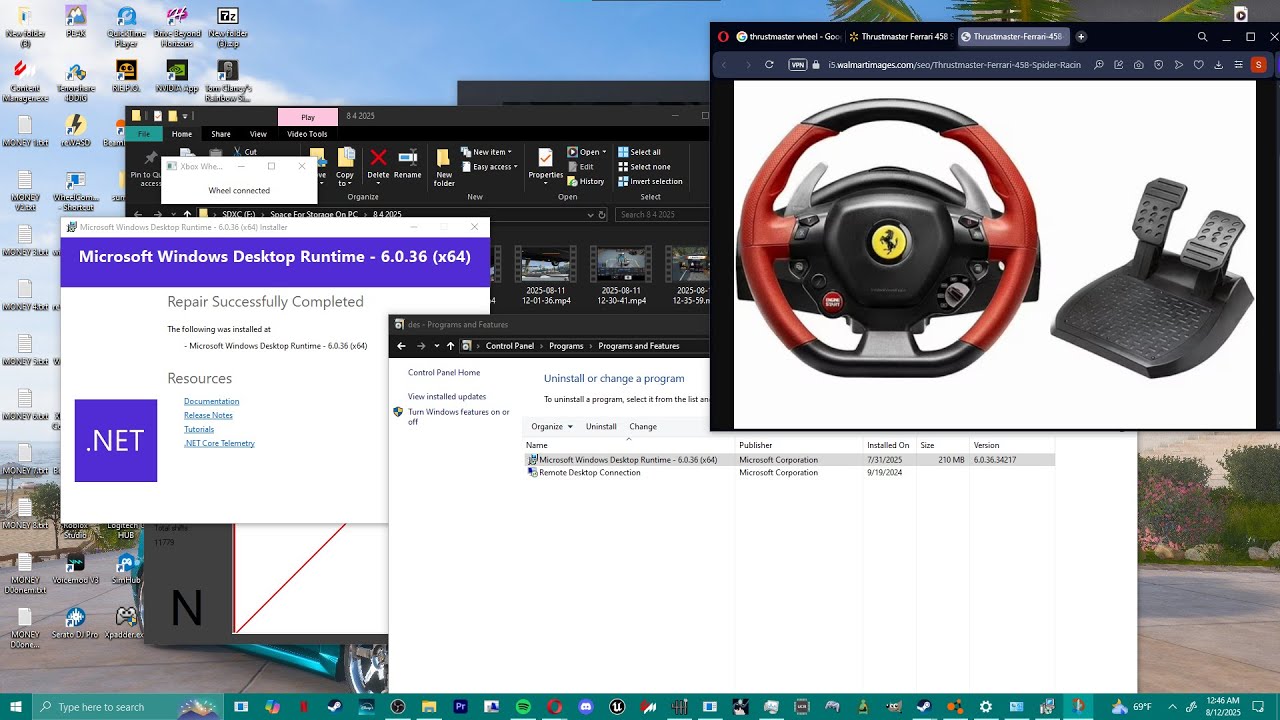
Task: Click the Walmart image URL address field
Action: click(x=954, y=64)
